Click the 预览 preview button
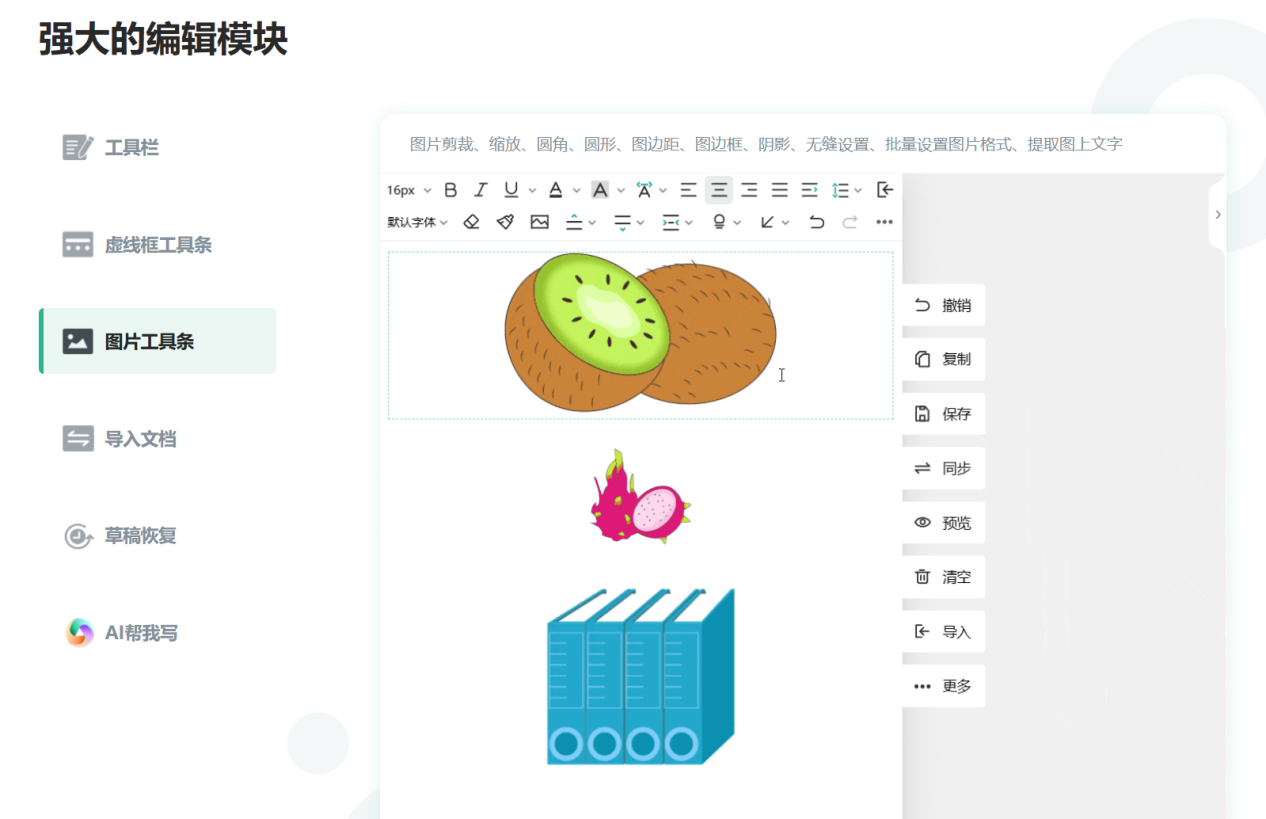Image resolution: width=1266 pixels, height=819 pixels. (x=943, y=522)
